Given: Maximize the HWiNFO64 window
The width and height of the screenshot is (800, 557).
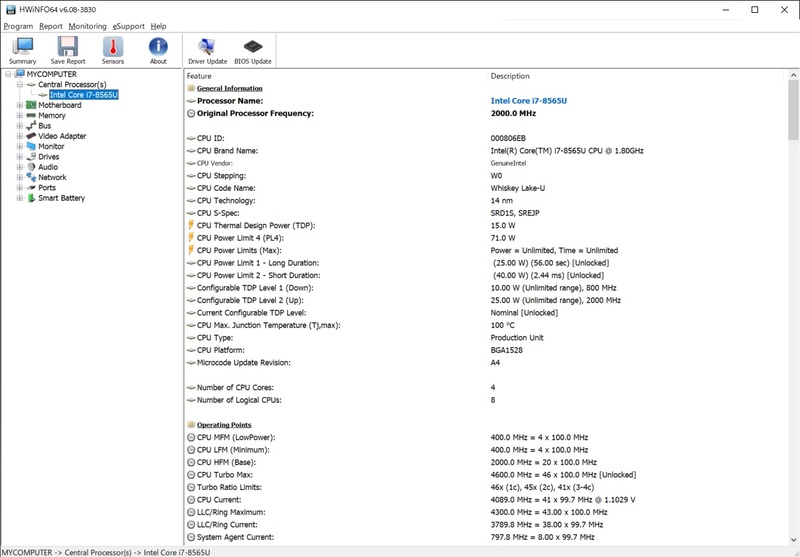Looking at the screenshot, I should pyautogui.click(x=755, y=10).
